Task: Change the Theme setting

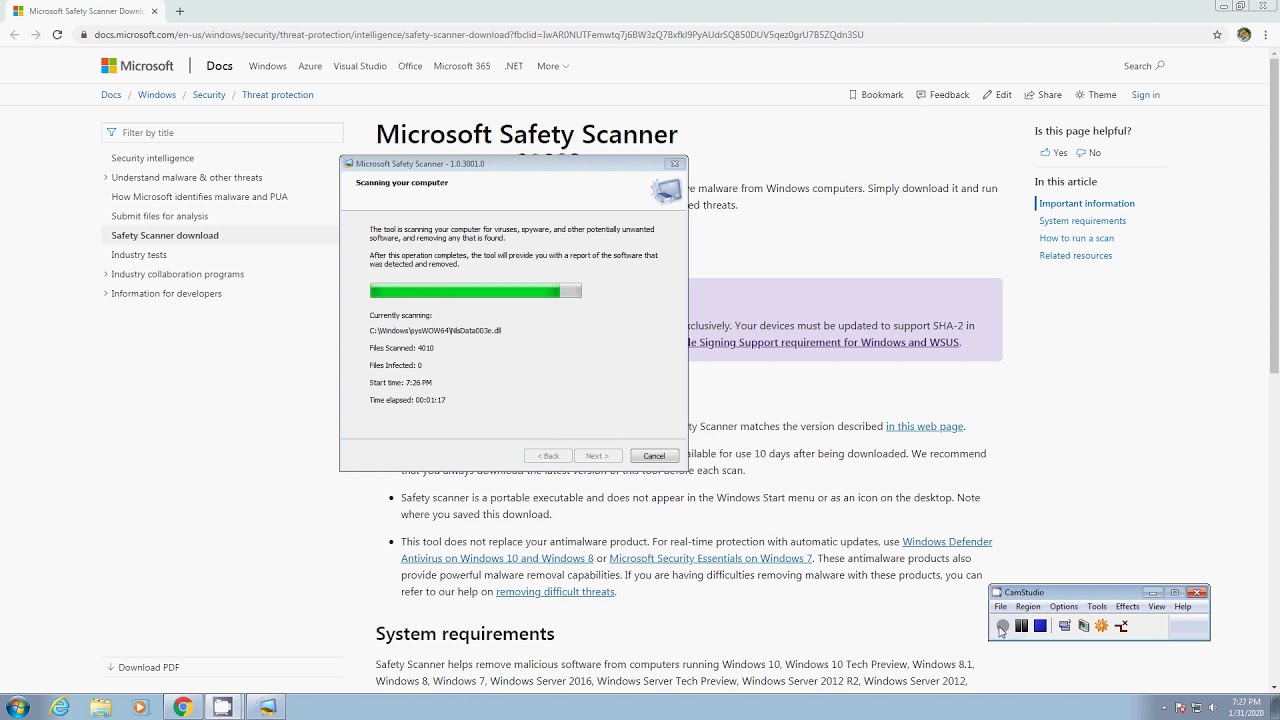Action: tap(1096, 95)
